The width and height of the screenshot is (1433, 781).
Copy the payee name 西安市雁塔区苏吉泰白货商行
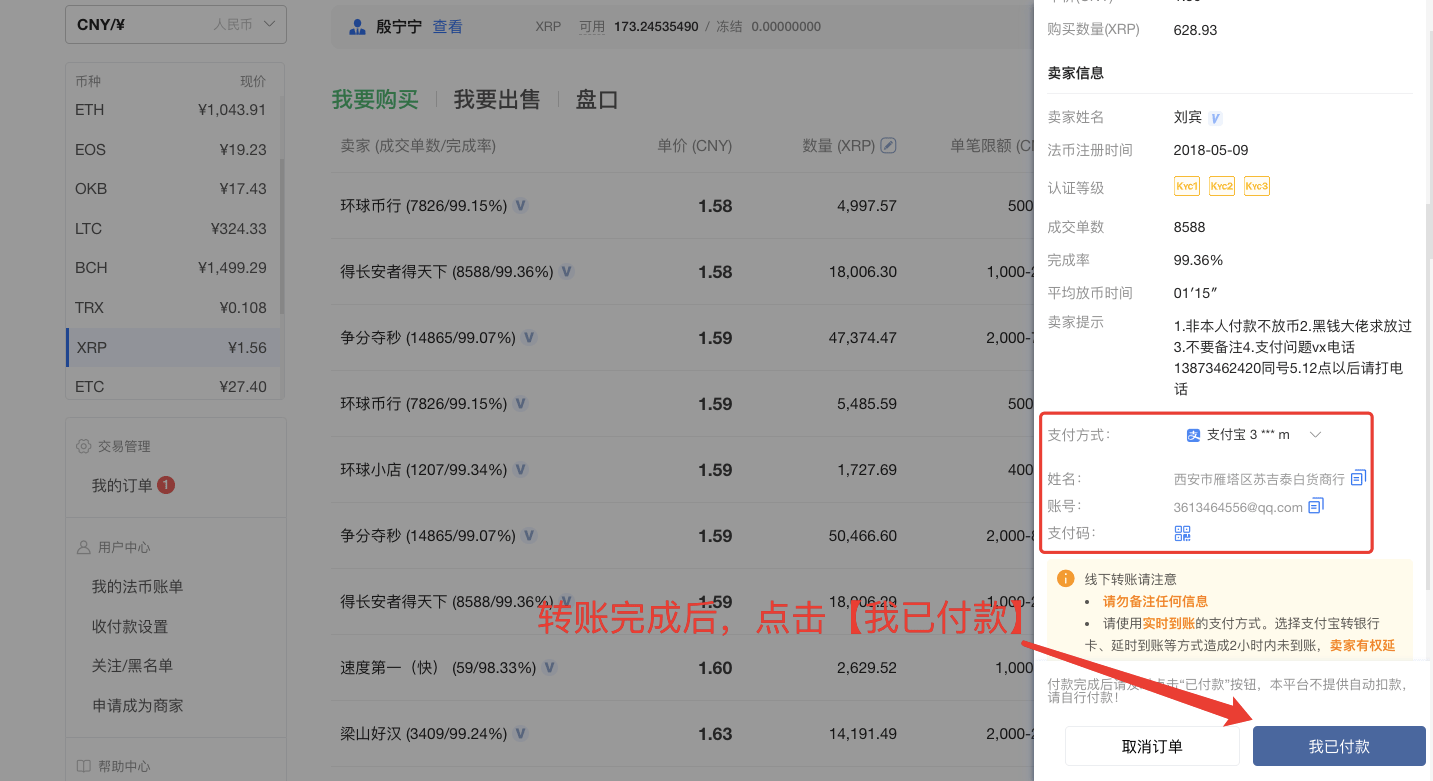pyautogui.click(x=1358, y=478)
